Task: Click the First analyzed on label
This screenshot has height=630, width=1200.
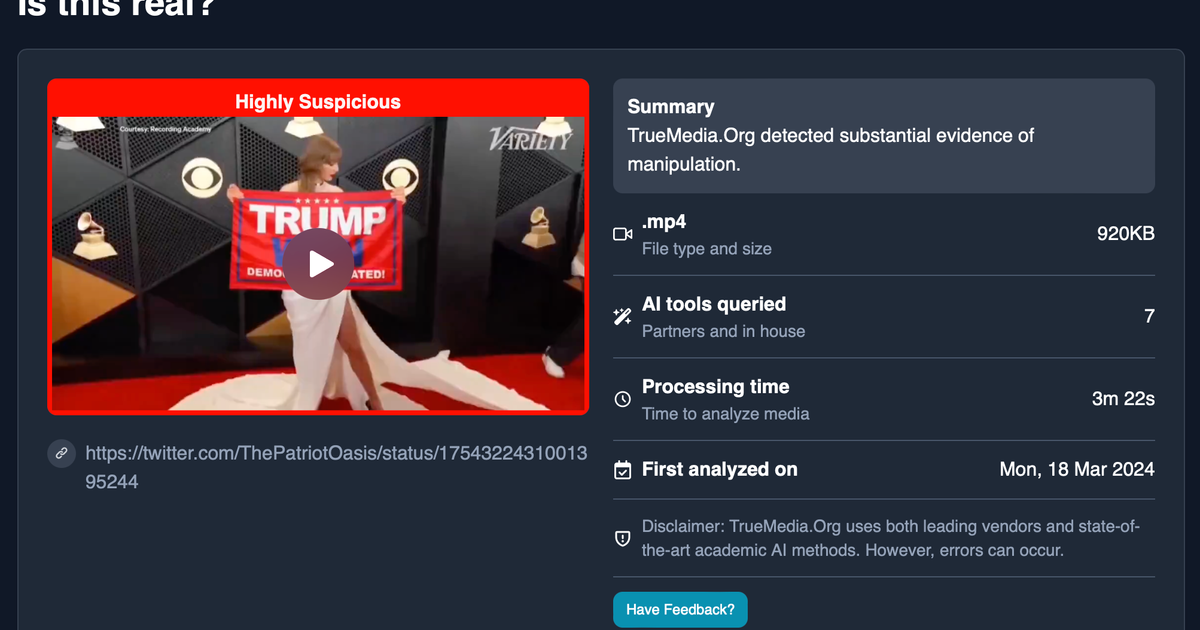Action: tap(720, 469)
